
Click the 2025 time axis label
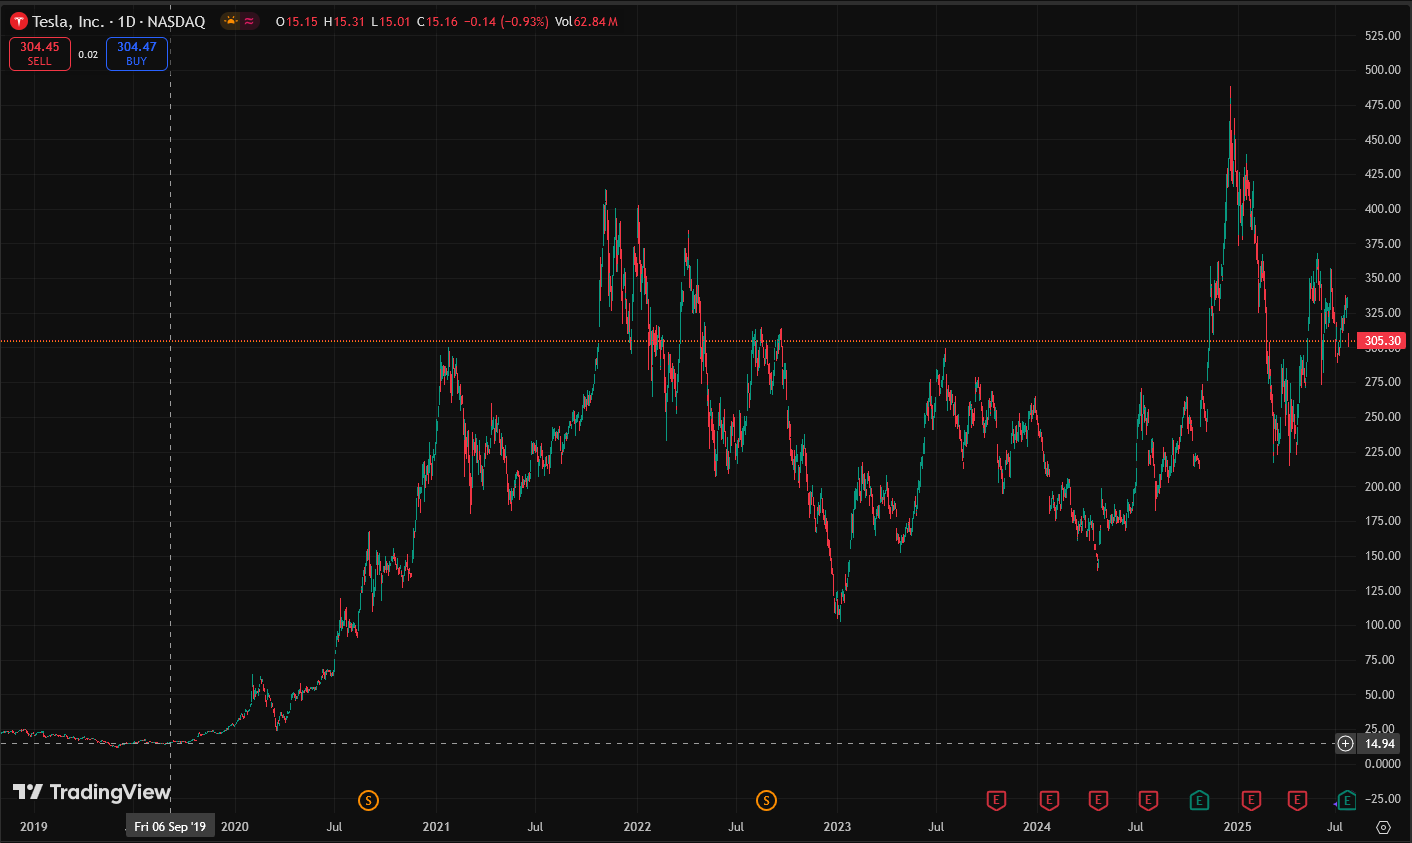click(1238, 827)
